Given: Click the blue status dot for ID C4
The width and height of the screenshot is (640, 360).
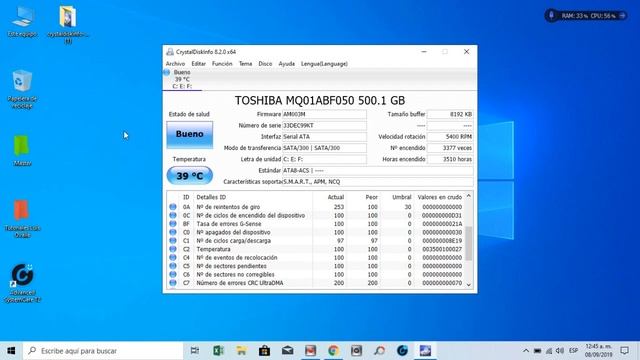Looking at the screenshot, I should point(173,258).
